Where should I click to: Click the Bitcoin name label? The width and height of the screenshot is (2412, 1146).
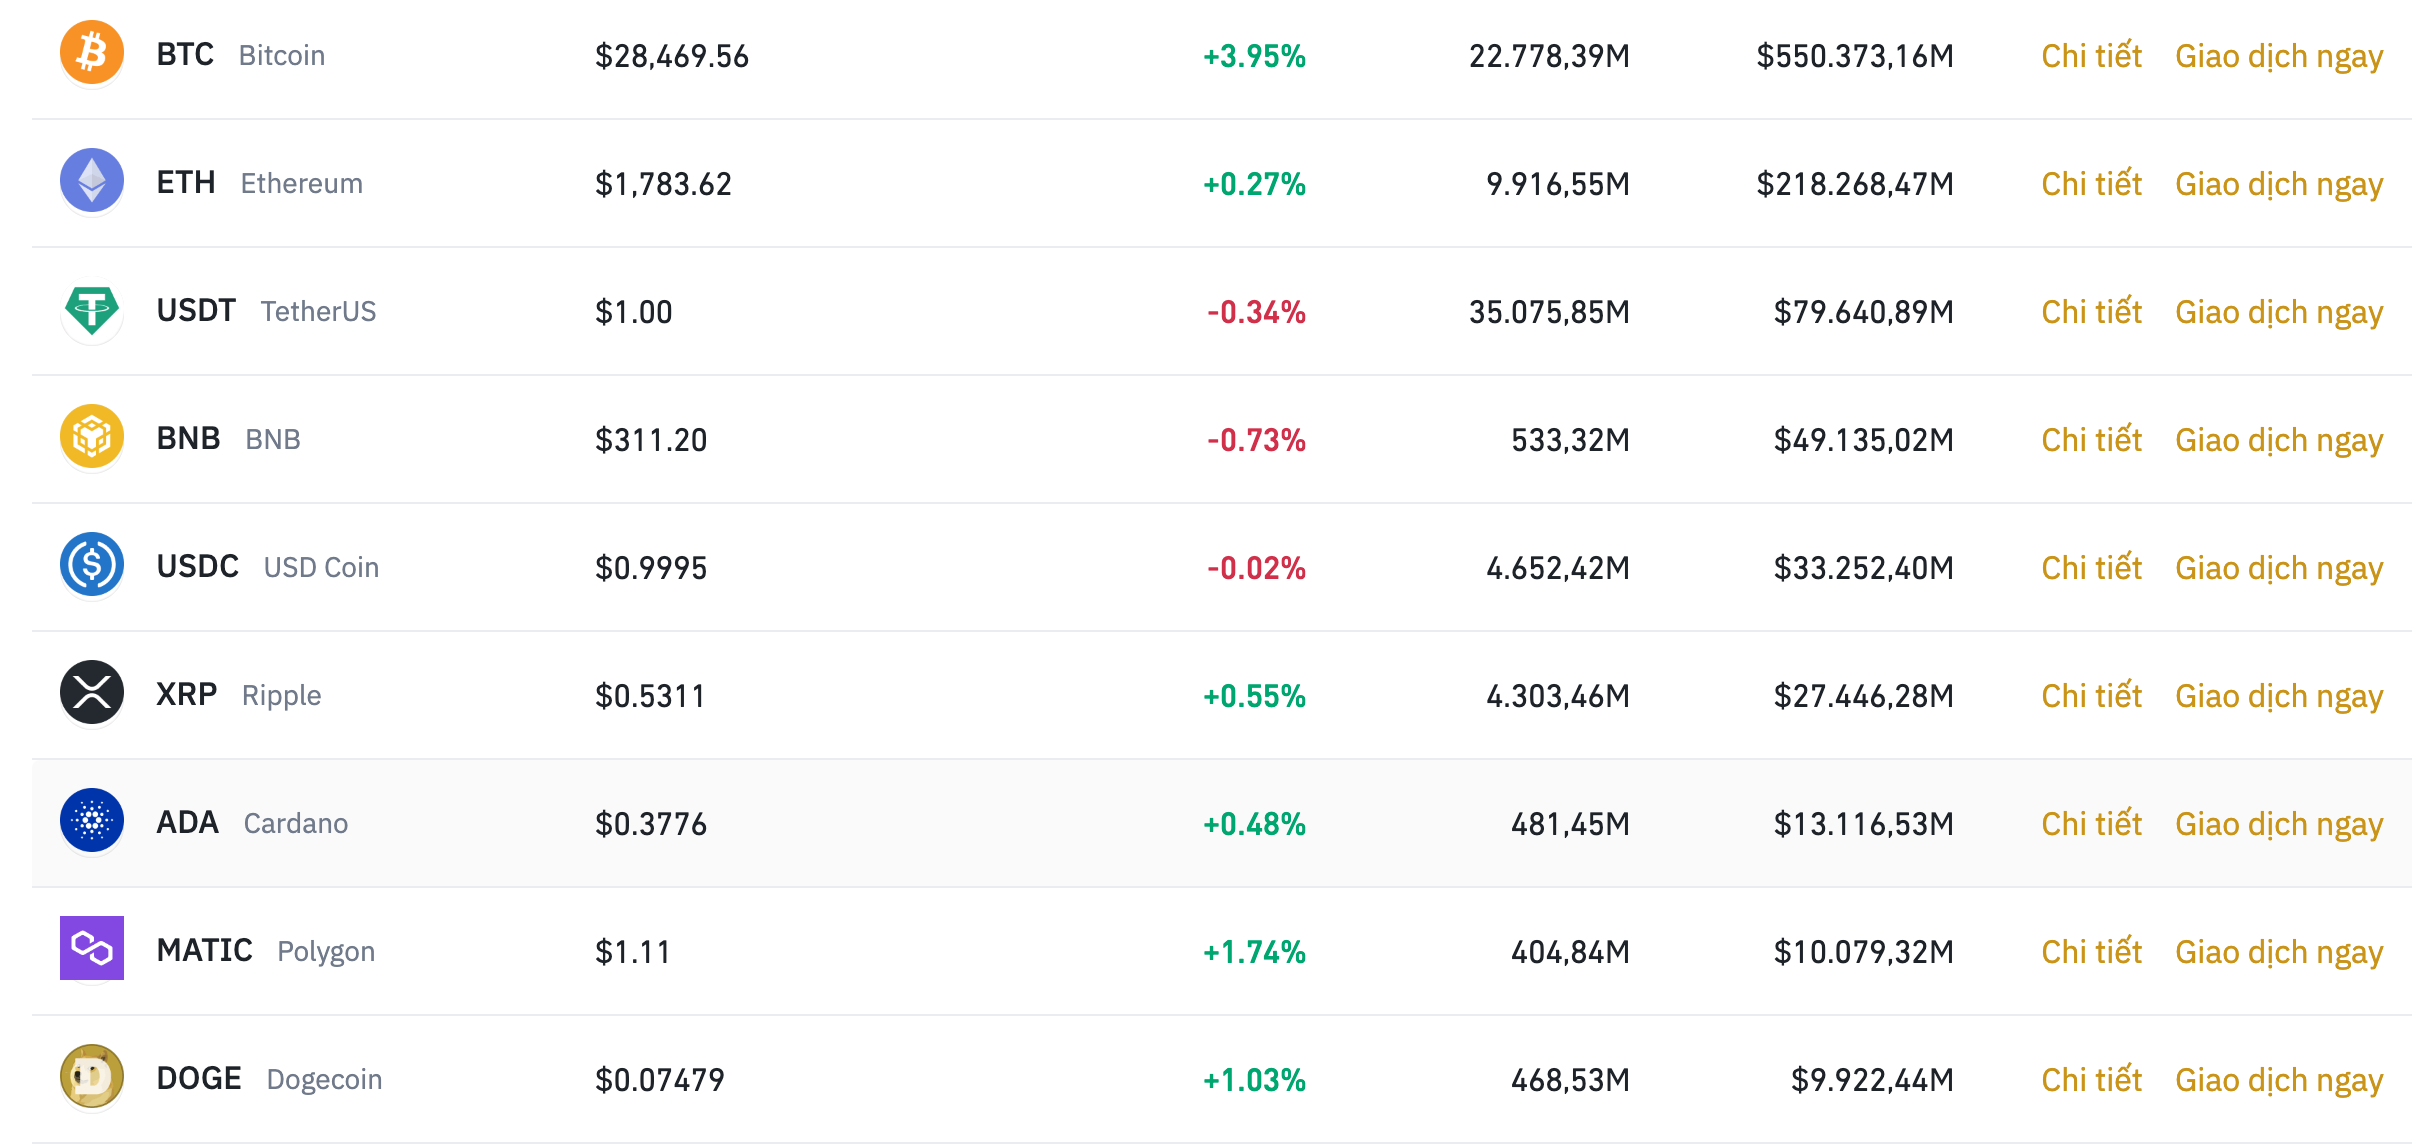coord(282,55)
